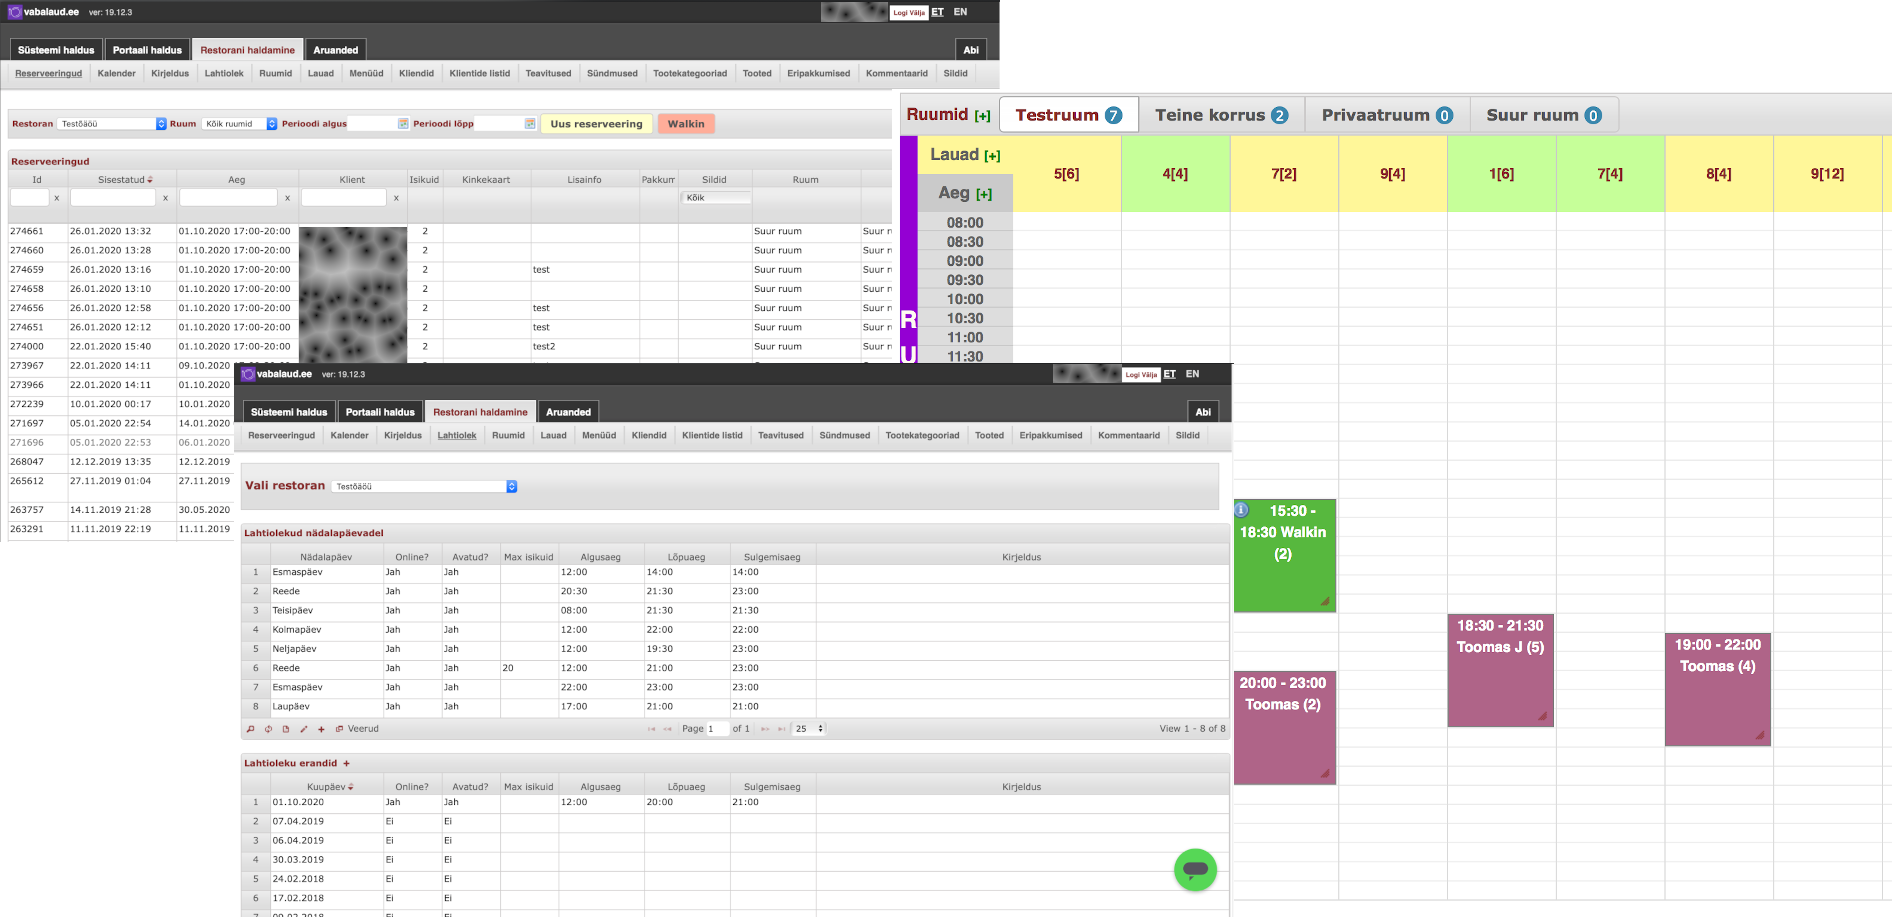Select the 19:00 - 22:00 Toomas (4) reservation block
Image resolution: width=1892 pixels, height=917 pixels.
(1717, 688)
